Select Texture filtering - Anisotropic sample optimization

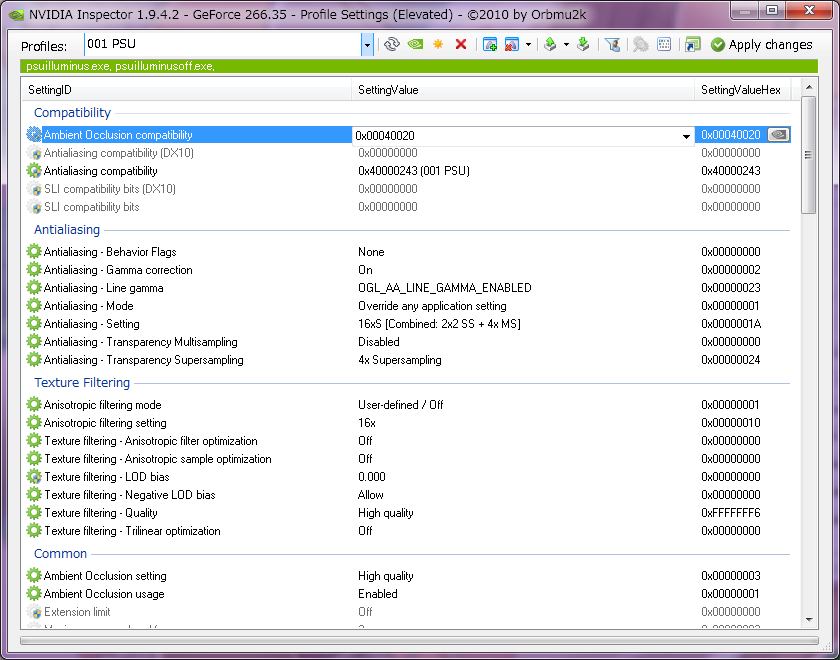click(408, 459)
